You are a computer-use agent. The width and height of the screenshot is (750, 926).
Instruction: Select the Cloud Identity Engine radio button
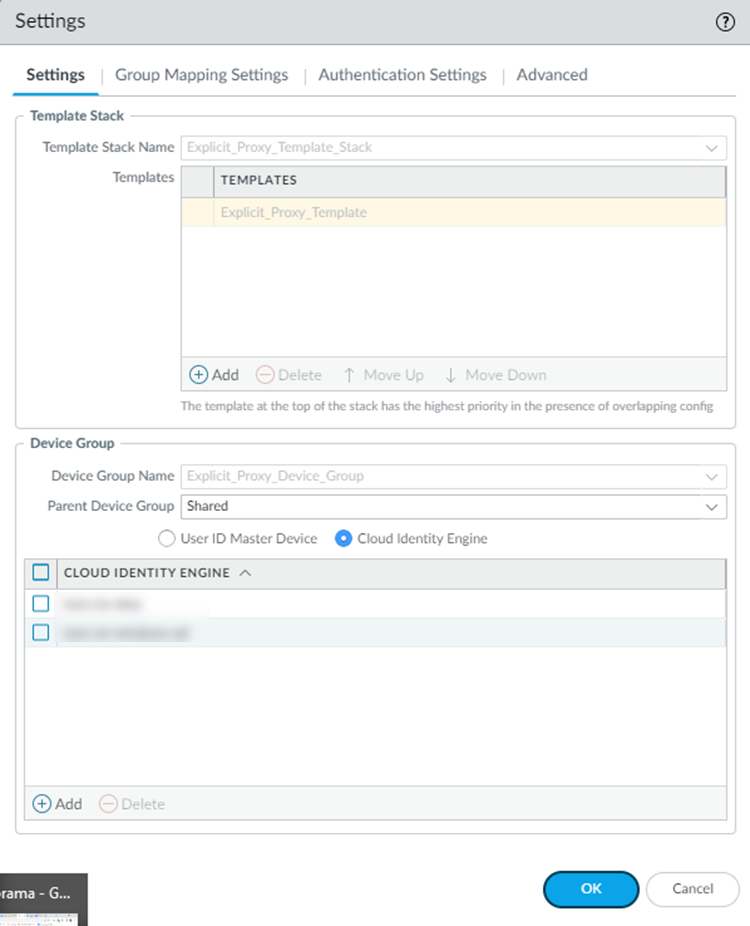click(343, 539)
